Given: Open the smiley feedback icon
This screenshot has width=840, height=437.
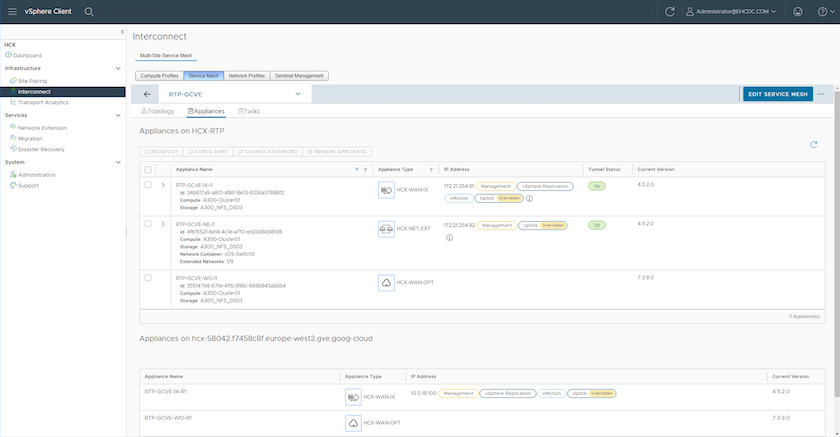Looking at the screenshot, I should (797, 11).
